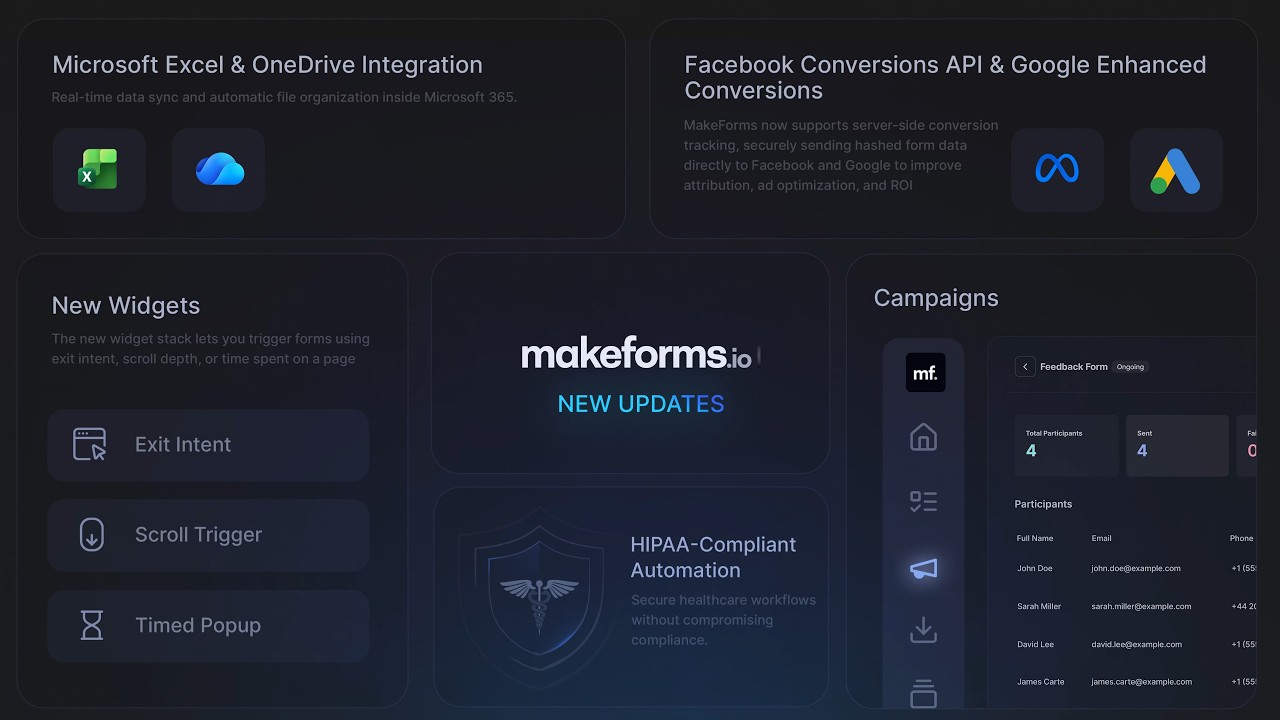Click the New Widgets heading
1280x720 pixels.
126,306
